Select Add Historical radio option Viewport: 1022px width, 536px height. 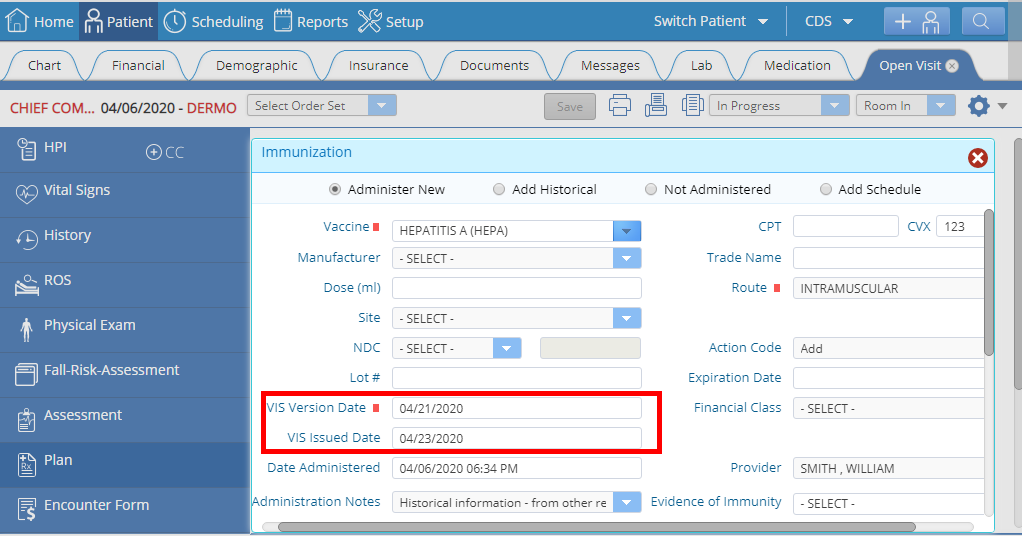(x=499, y=189)
